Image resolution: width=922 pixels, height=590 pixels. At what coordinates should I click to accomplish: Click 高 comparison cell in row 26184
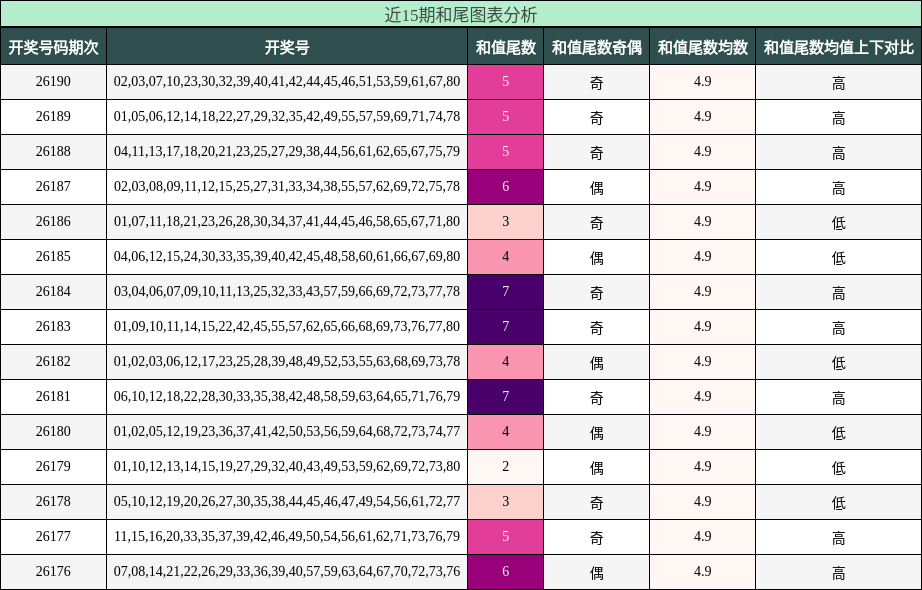pyautogui.click(x=839, y=292)
